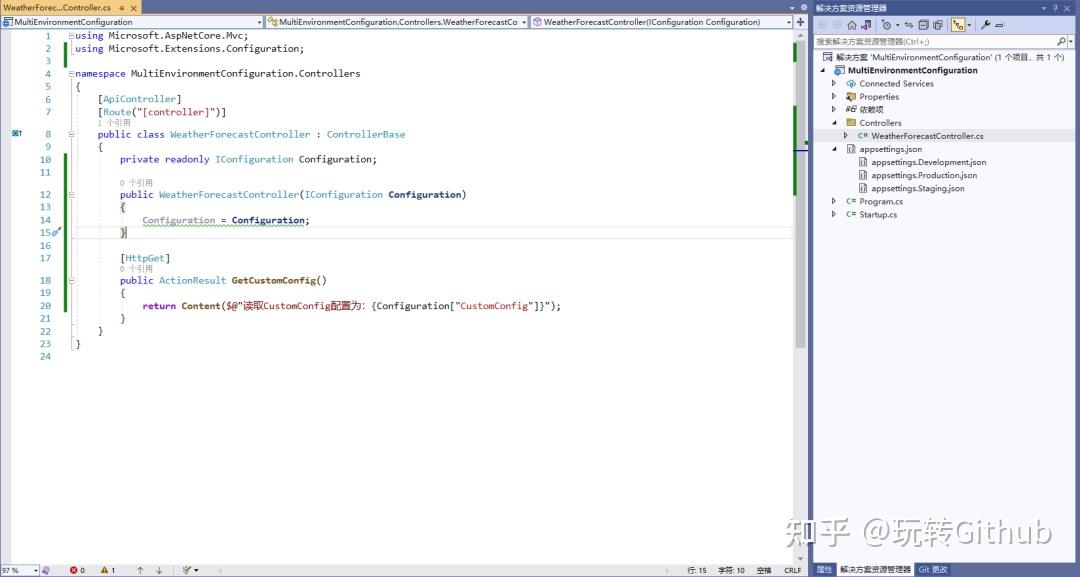Screen dimensions: 1080x577
Task: Click the sync with active document icon
Action: (908, 25)
